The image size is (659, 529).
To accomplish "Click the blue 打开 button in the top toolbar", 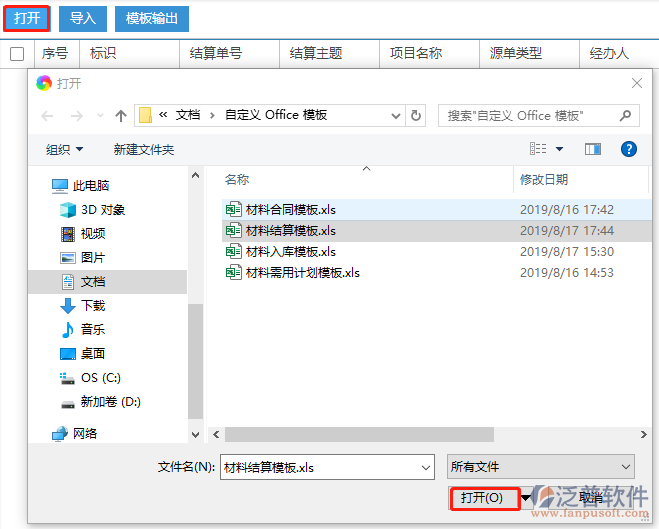I will 27,18.
